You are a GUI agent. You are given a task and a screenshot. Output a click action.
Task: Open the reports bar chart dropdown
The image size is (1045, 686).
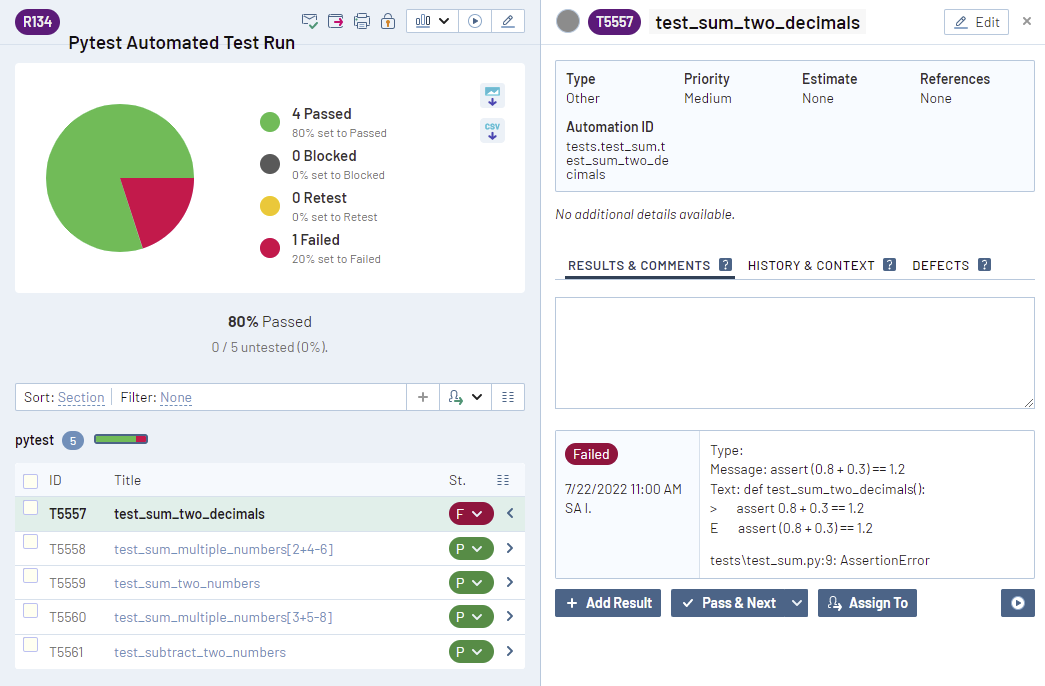(x=432, y=21)
